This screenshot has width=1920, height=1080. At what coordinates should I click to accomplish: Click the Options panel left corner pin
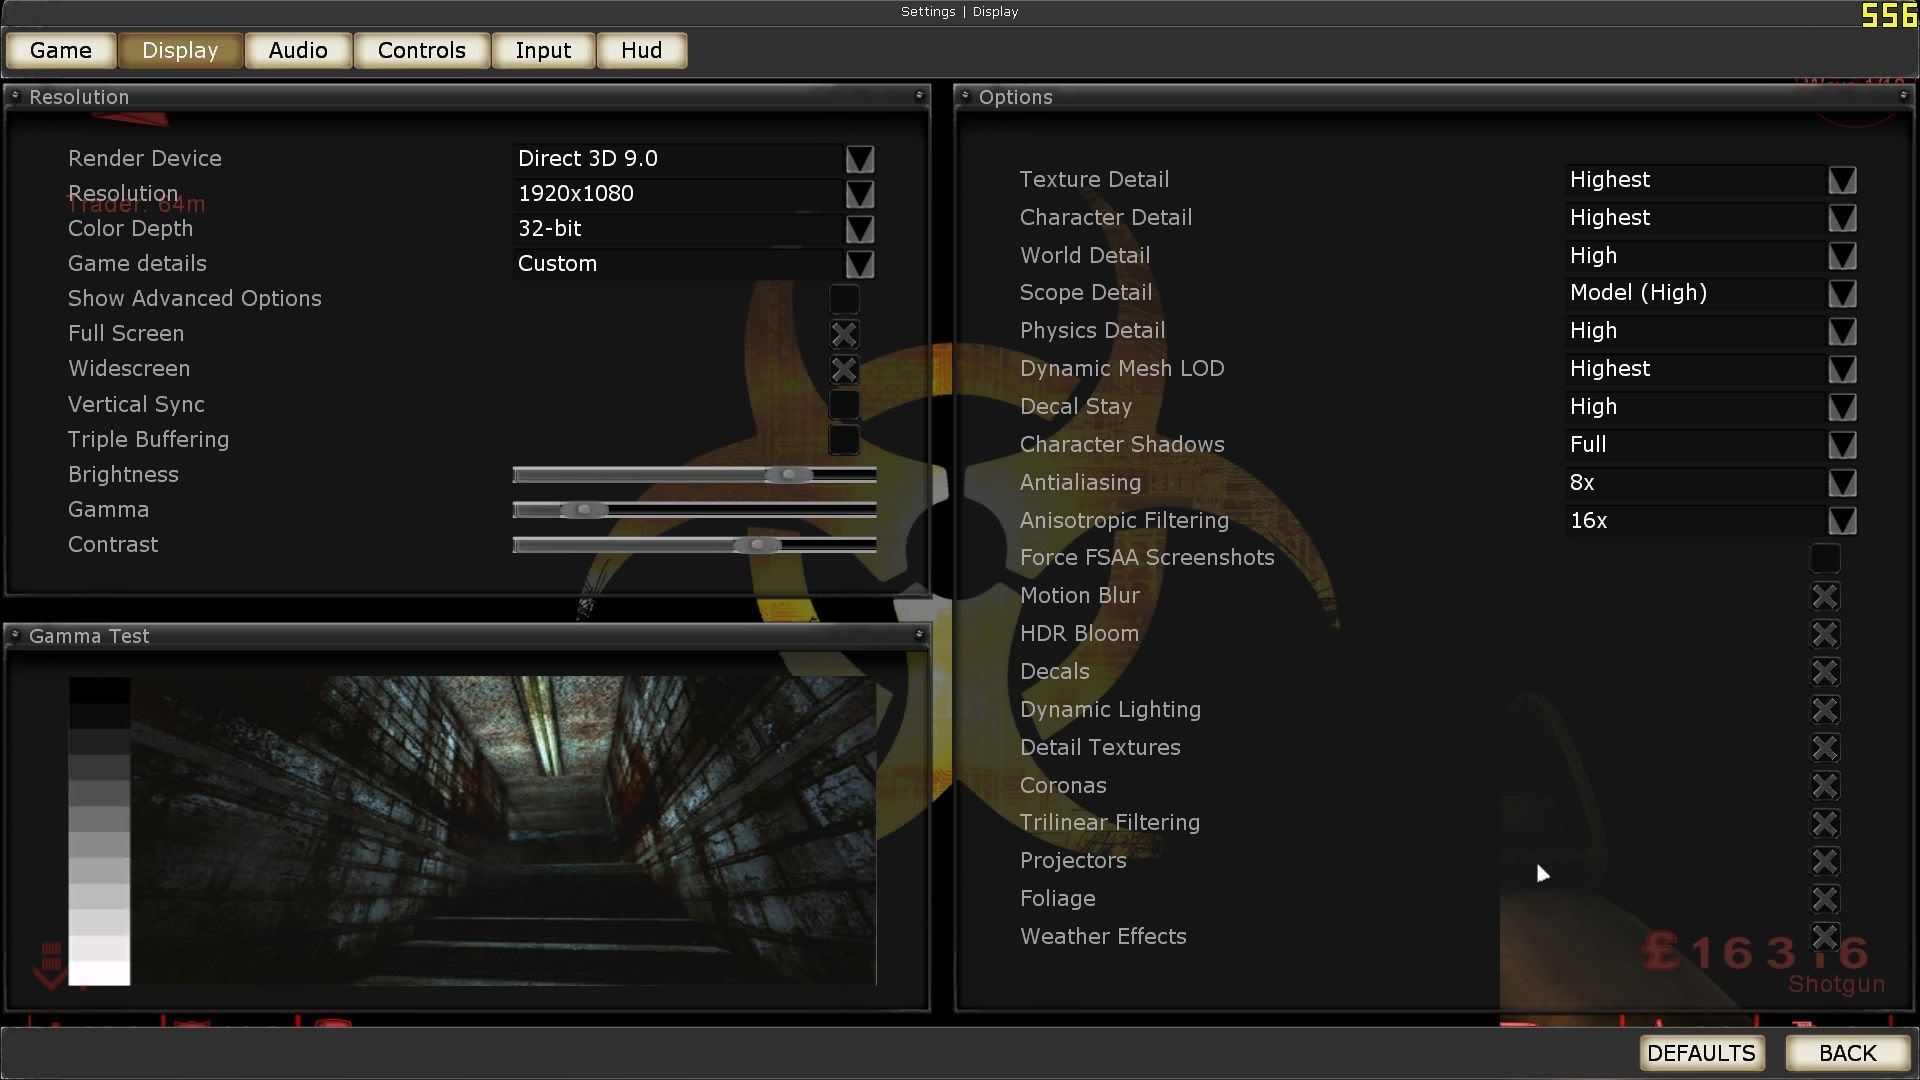(965, 95)
